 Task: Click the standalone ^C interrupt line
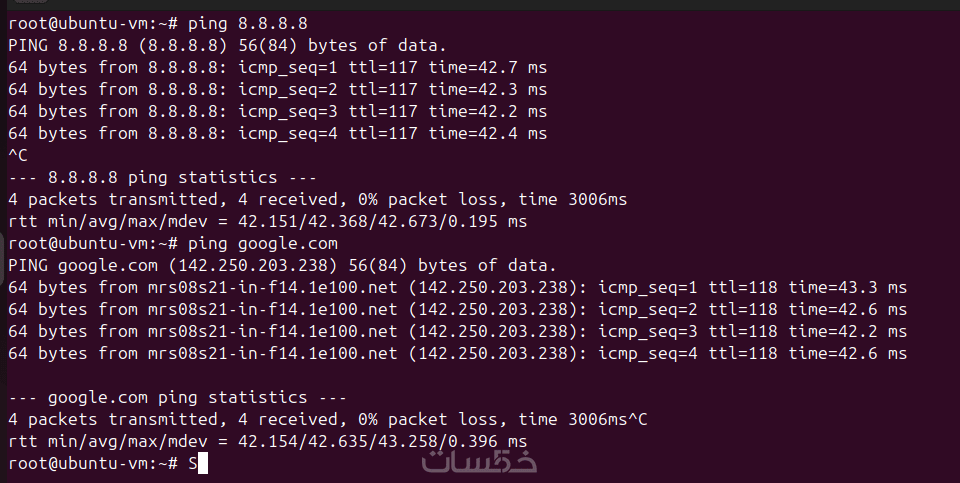tap(17, 155)
